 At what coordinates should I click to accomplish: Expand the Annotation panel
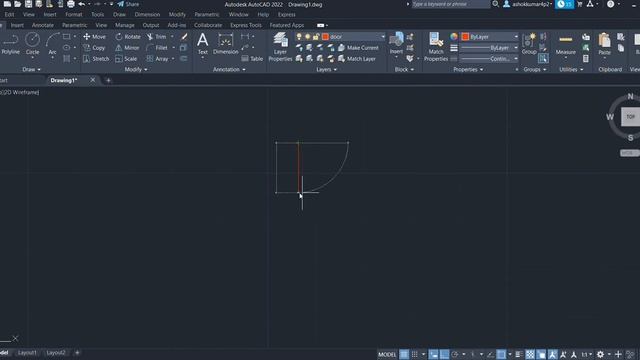click(229, 69)
